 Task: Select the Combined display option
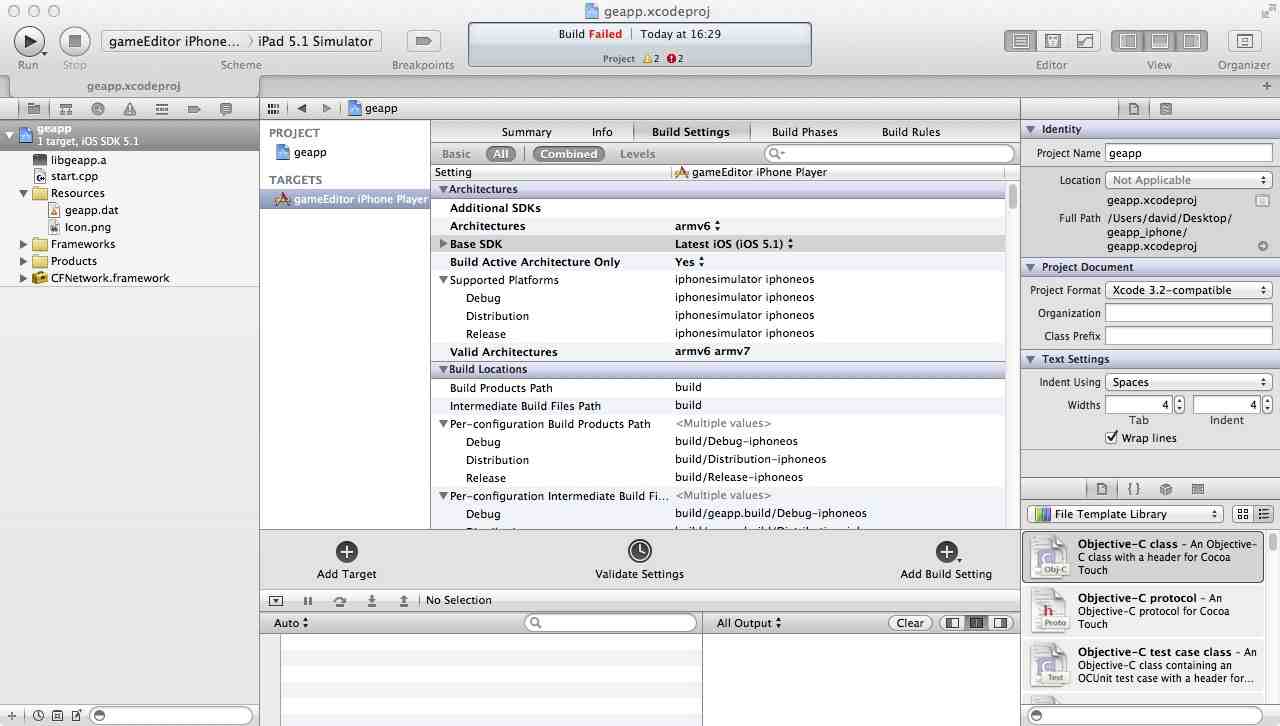point(569,154)
